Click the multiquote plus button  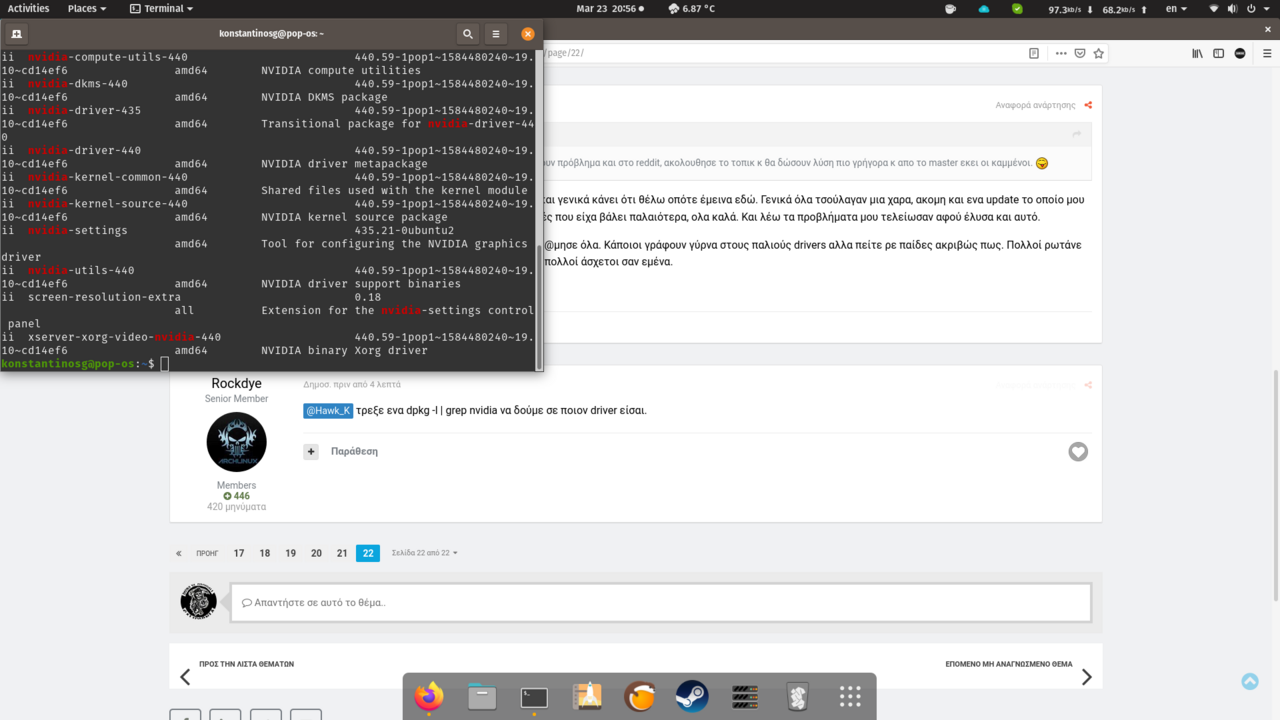pos(311,452)
